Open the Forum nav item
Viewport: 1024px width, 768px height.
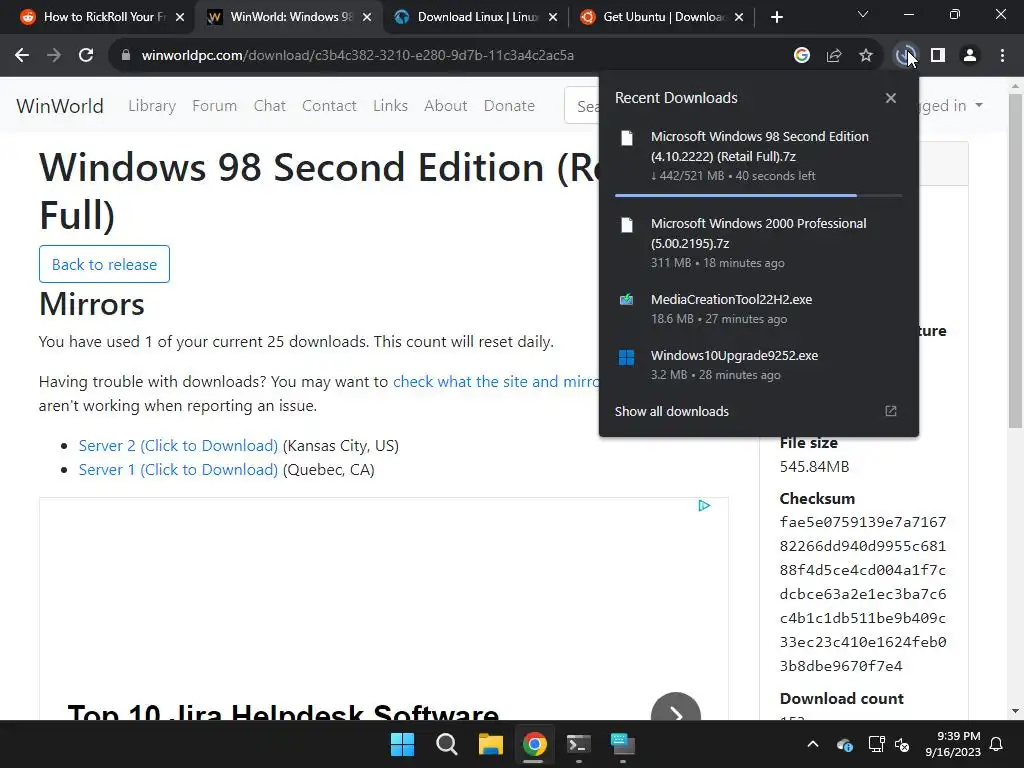pos(214,106)
